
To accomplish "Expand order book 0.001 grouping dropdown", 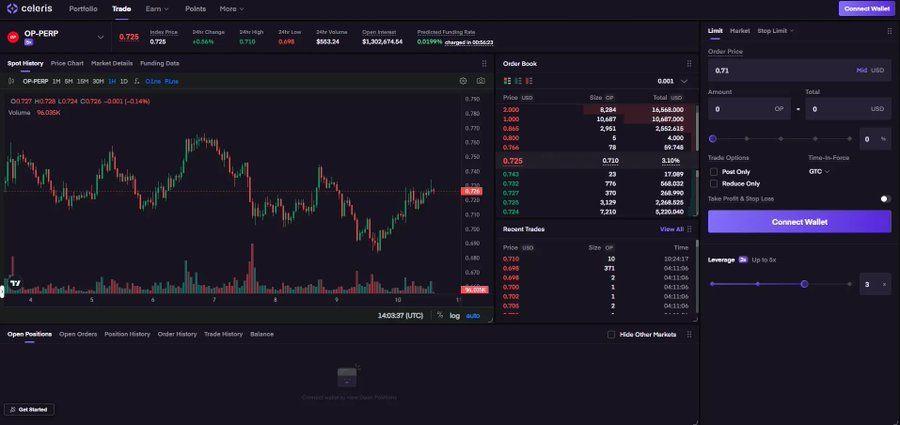I will (684, 81).
